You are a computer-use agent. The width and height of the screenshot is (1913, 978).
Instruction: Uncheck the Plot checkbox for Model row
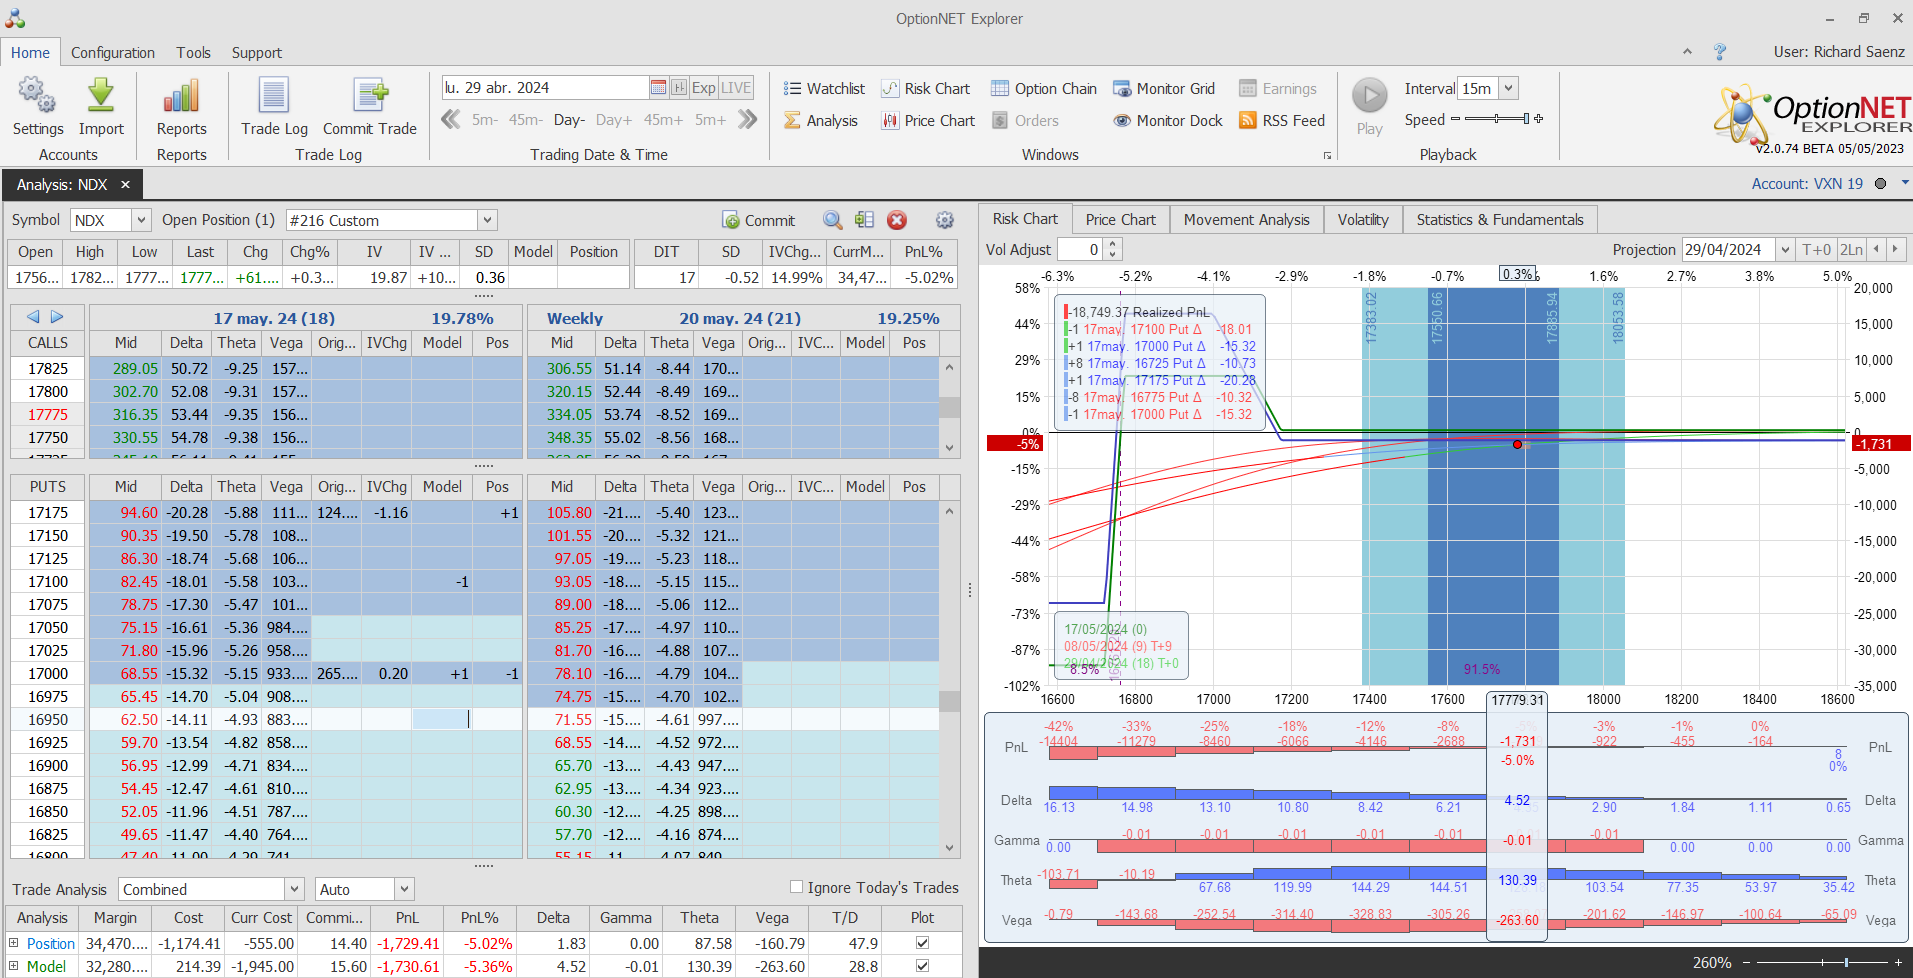click(x=922, y=966)
